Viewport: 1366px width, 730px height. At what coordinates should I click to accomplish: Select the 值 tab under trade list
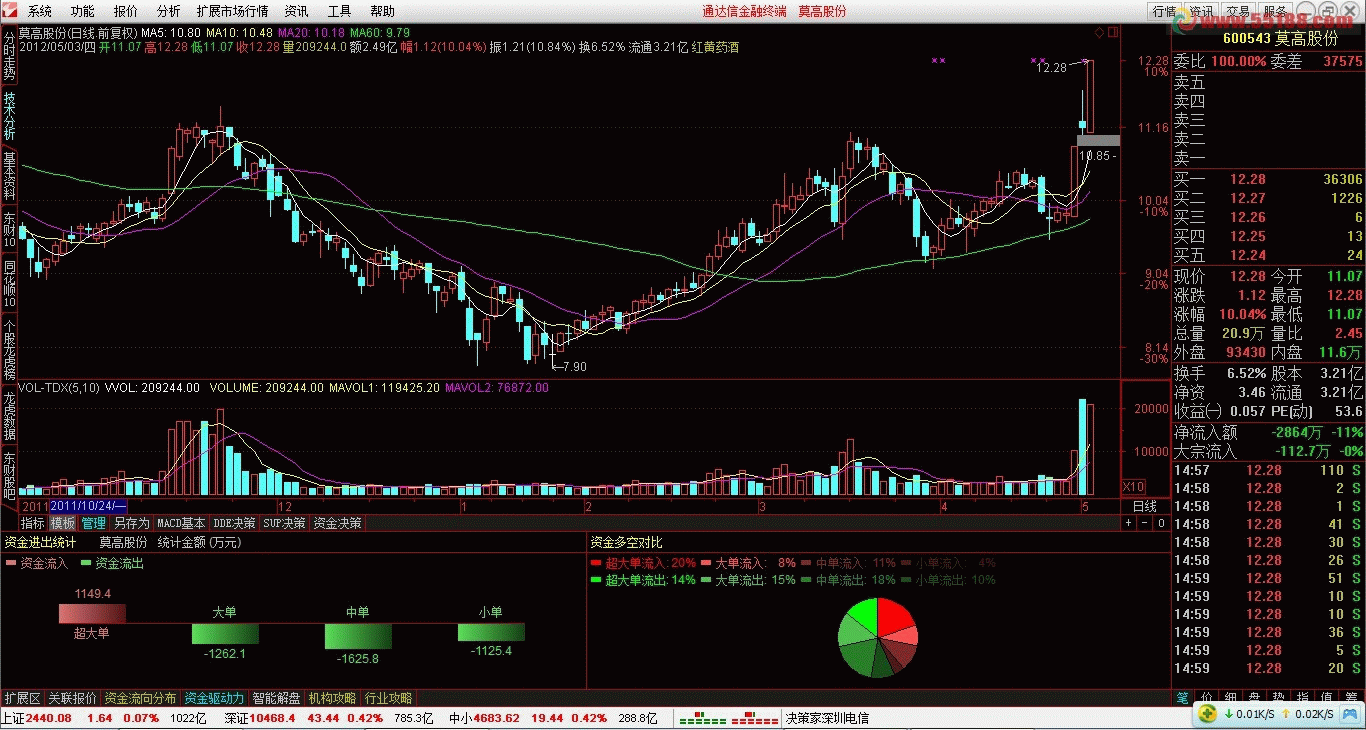[1327, 696]
